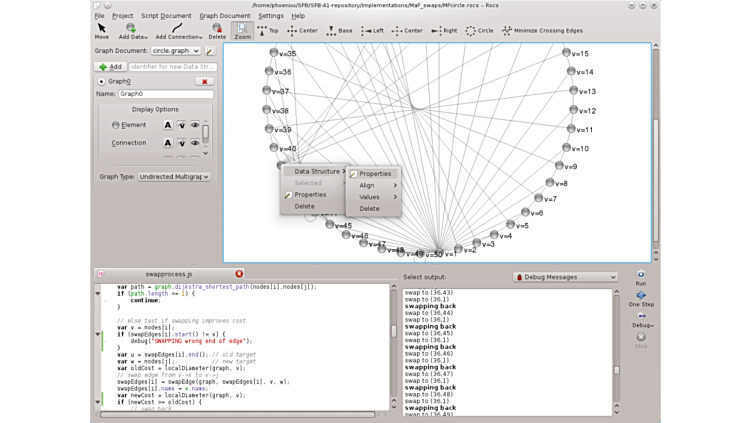Click Minimize Crossing Edges
The height and width of the screenshot is (423, 752).
coord(546,31)
